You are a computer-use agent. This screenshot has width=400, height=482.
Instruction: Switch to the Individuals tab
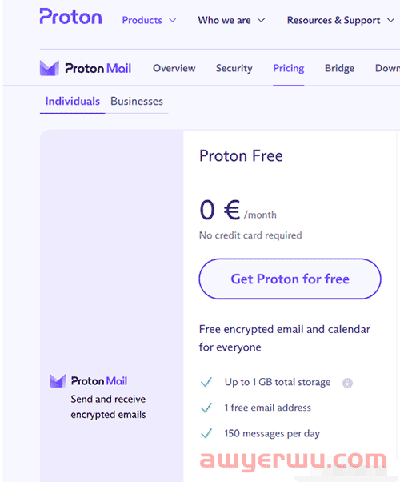(72, 101)
